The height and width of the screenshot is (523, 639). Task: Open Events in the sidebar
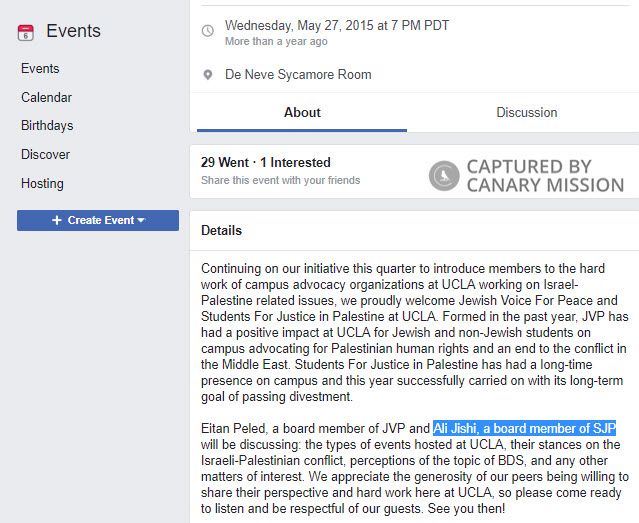pyautogui.click(x=40, y=68)
